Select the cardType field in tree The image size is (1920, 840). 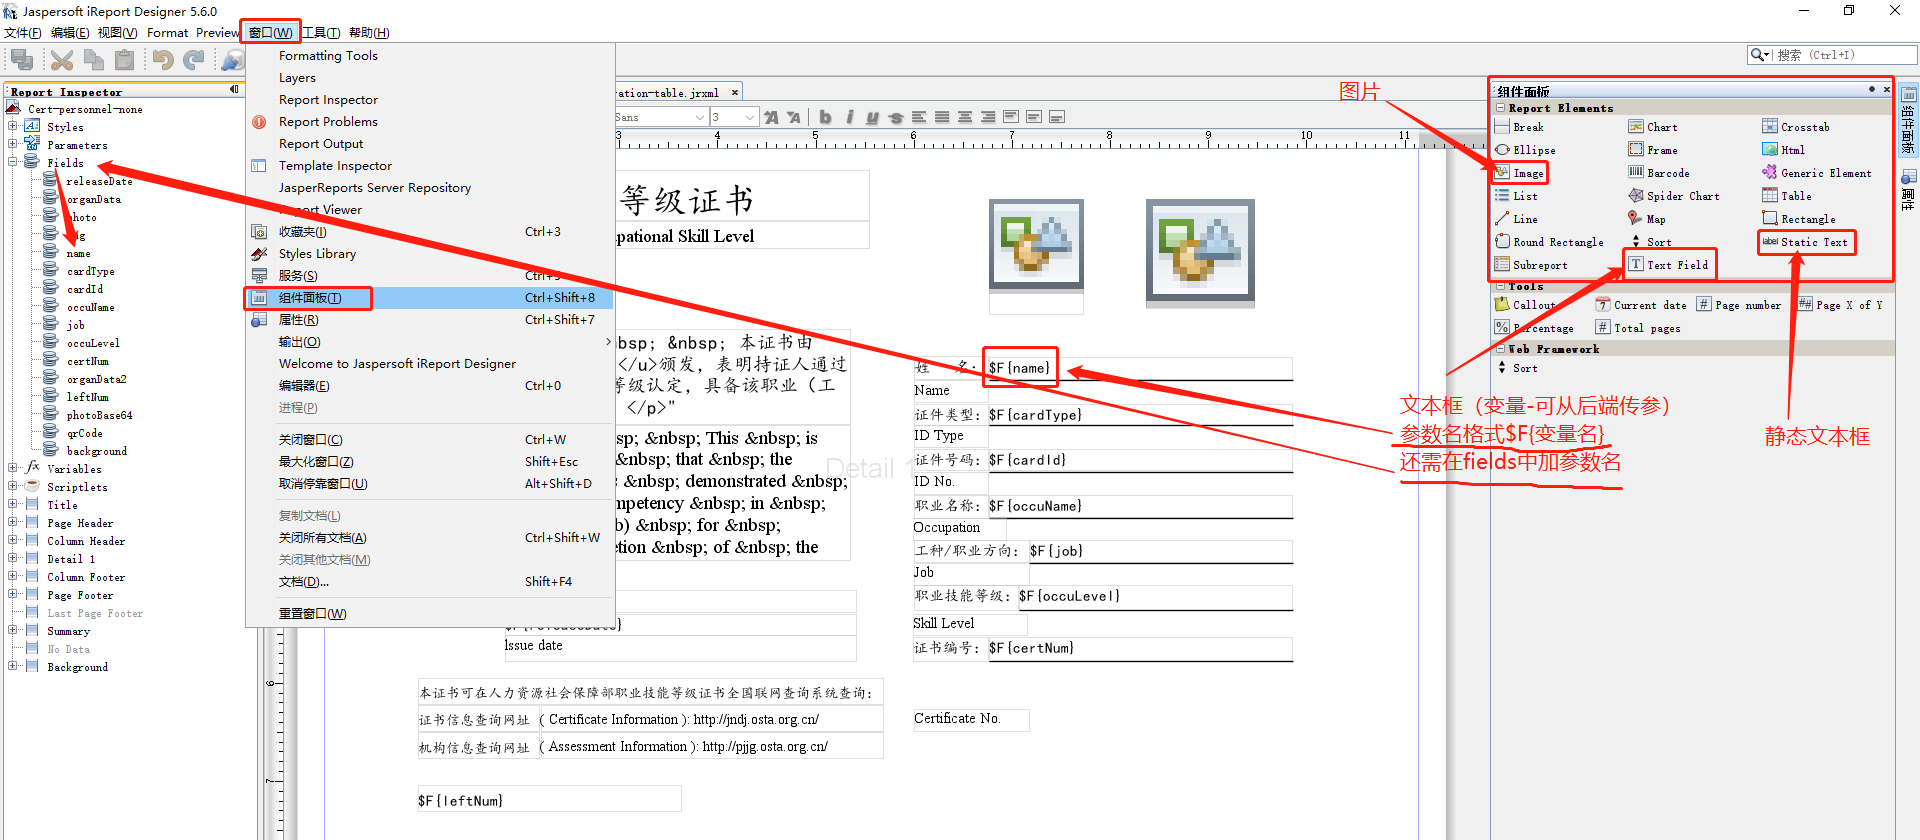[x=90, y=271]
